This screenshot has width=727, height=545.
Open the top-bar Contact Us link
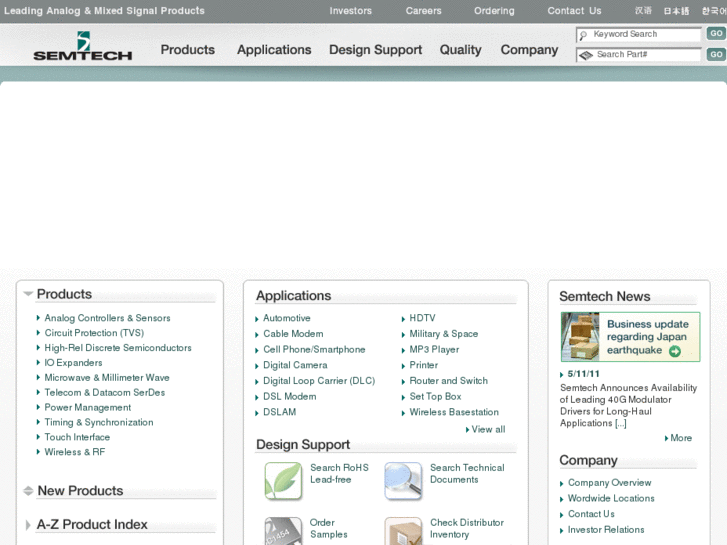574,11
